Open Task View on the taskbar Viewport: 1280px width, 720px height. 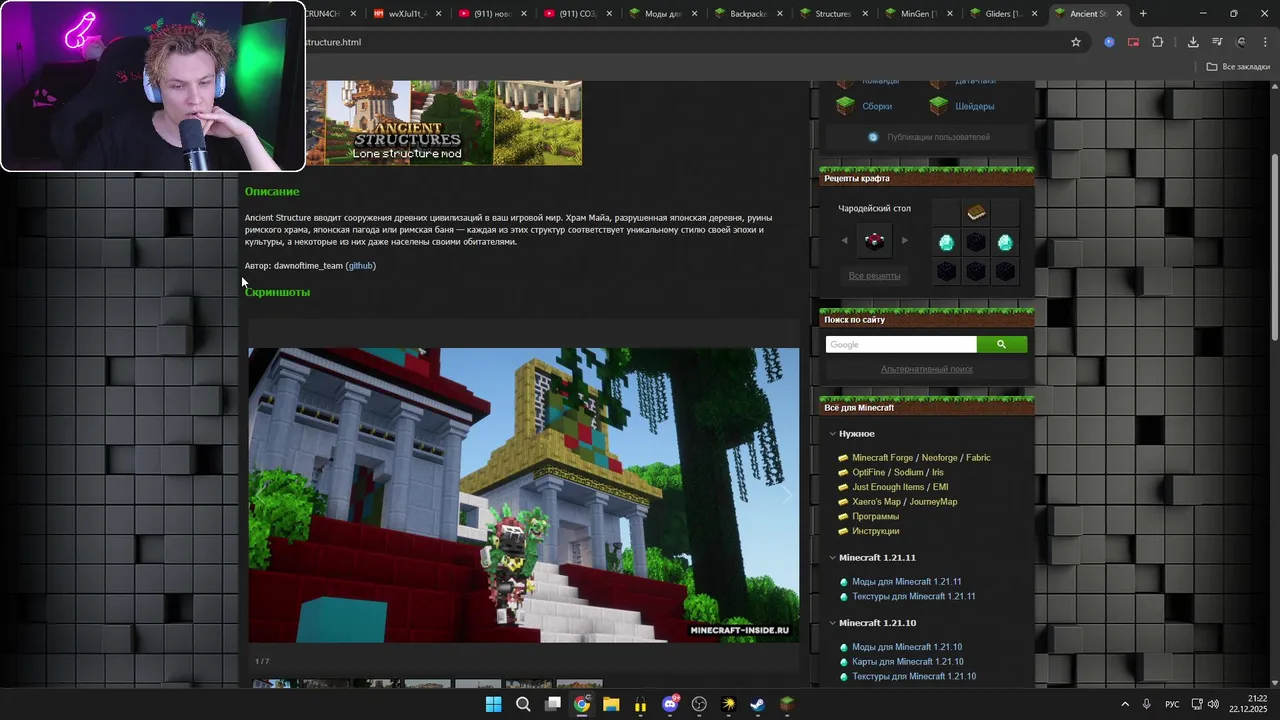coord(553,704)
